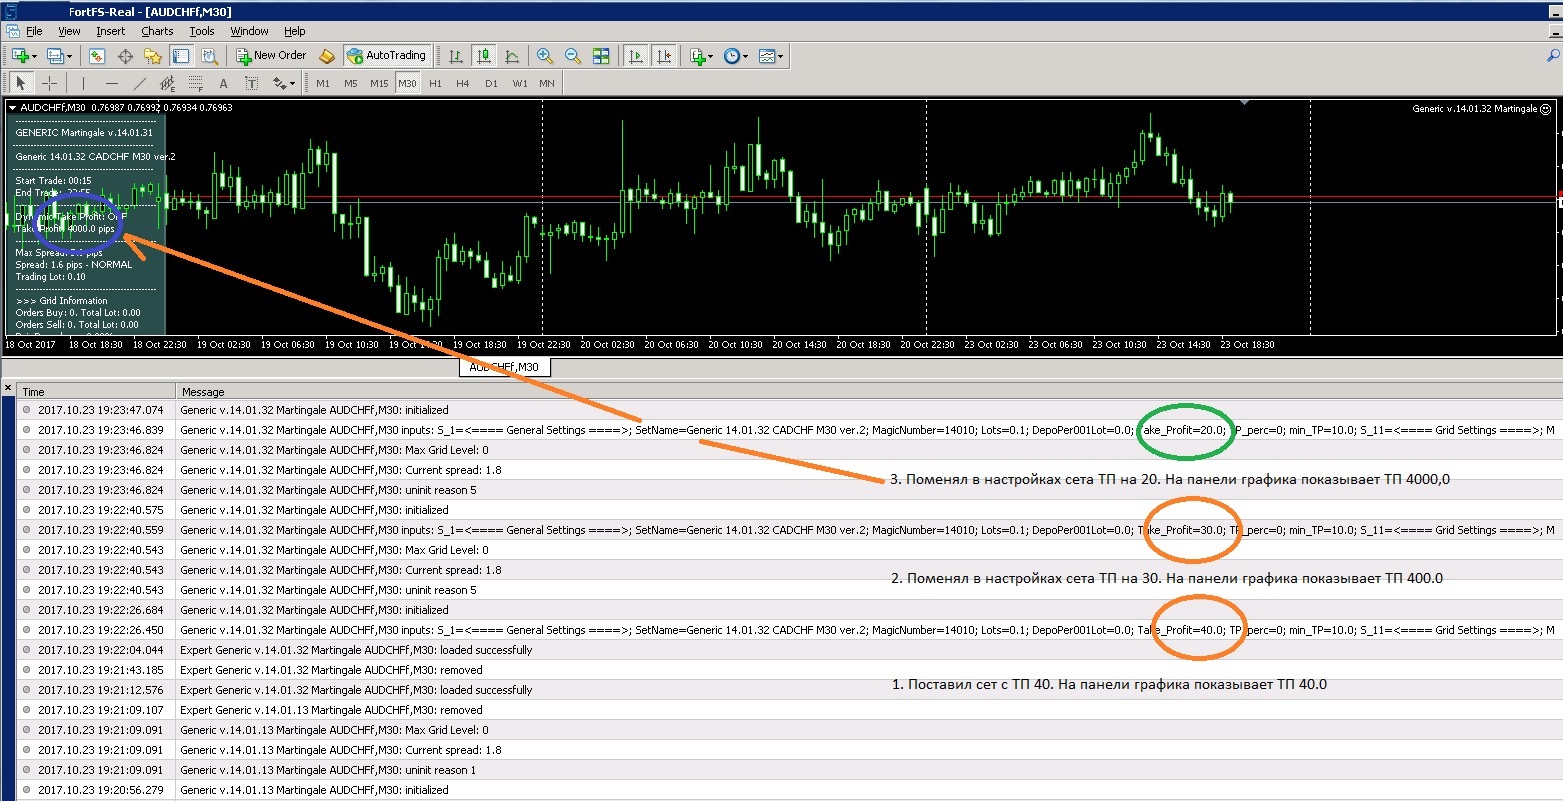The height and width of the screenshot is (801, 1563).
Task: Draw Fibonacci retracement
Action: [196, 83]
